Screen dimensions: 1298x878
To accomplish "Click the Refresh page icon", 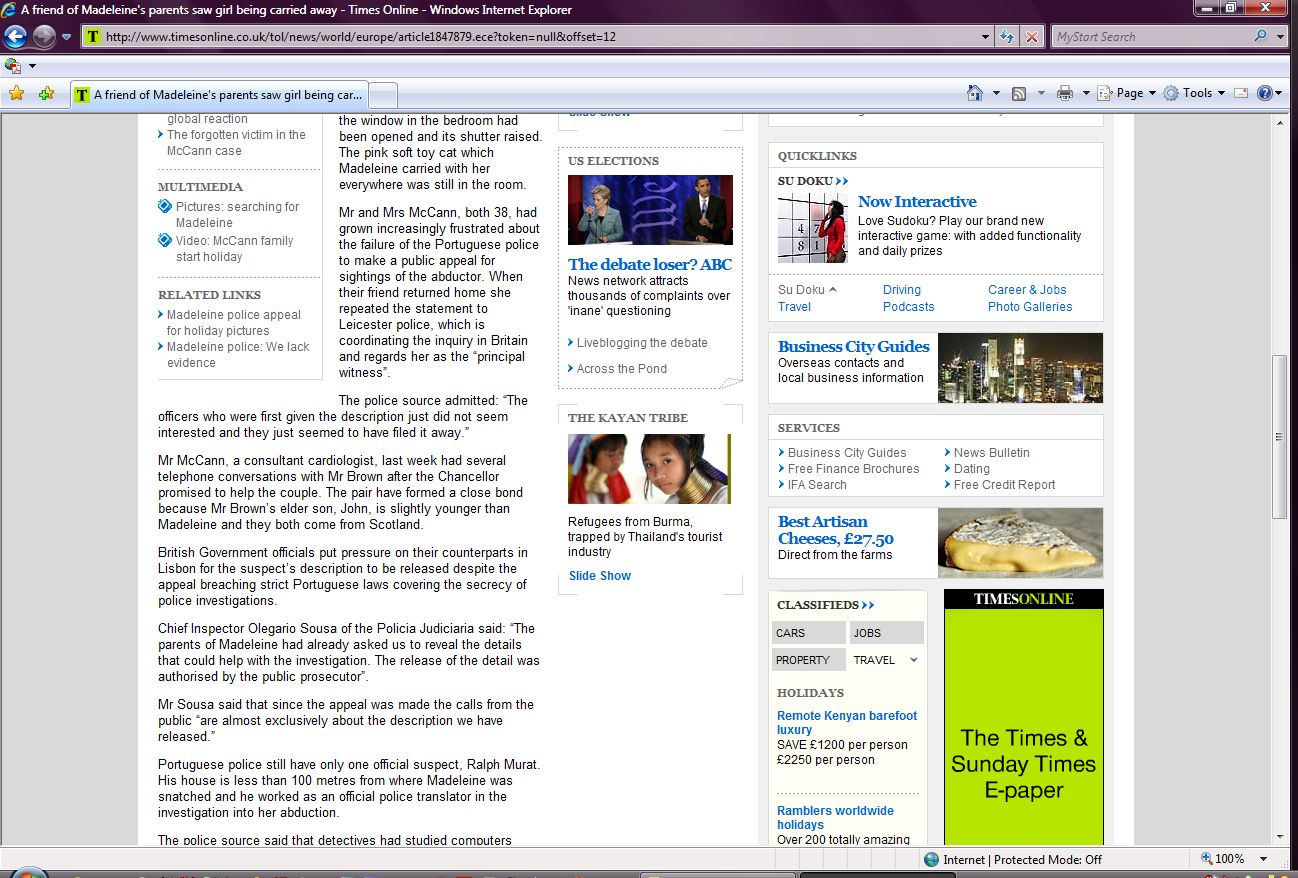I will coord(1008,37).
